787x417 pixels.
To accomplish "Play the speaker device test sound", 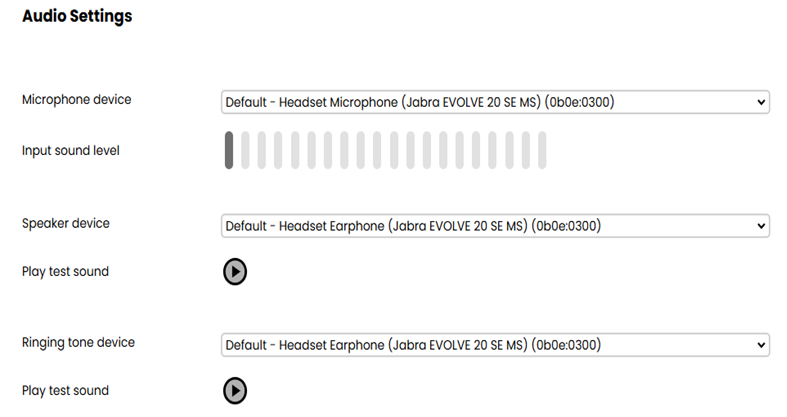I will point(235,271).
